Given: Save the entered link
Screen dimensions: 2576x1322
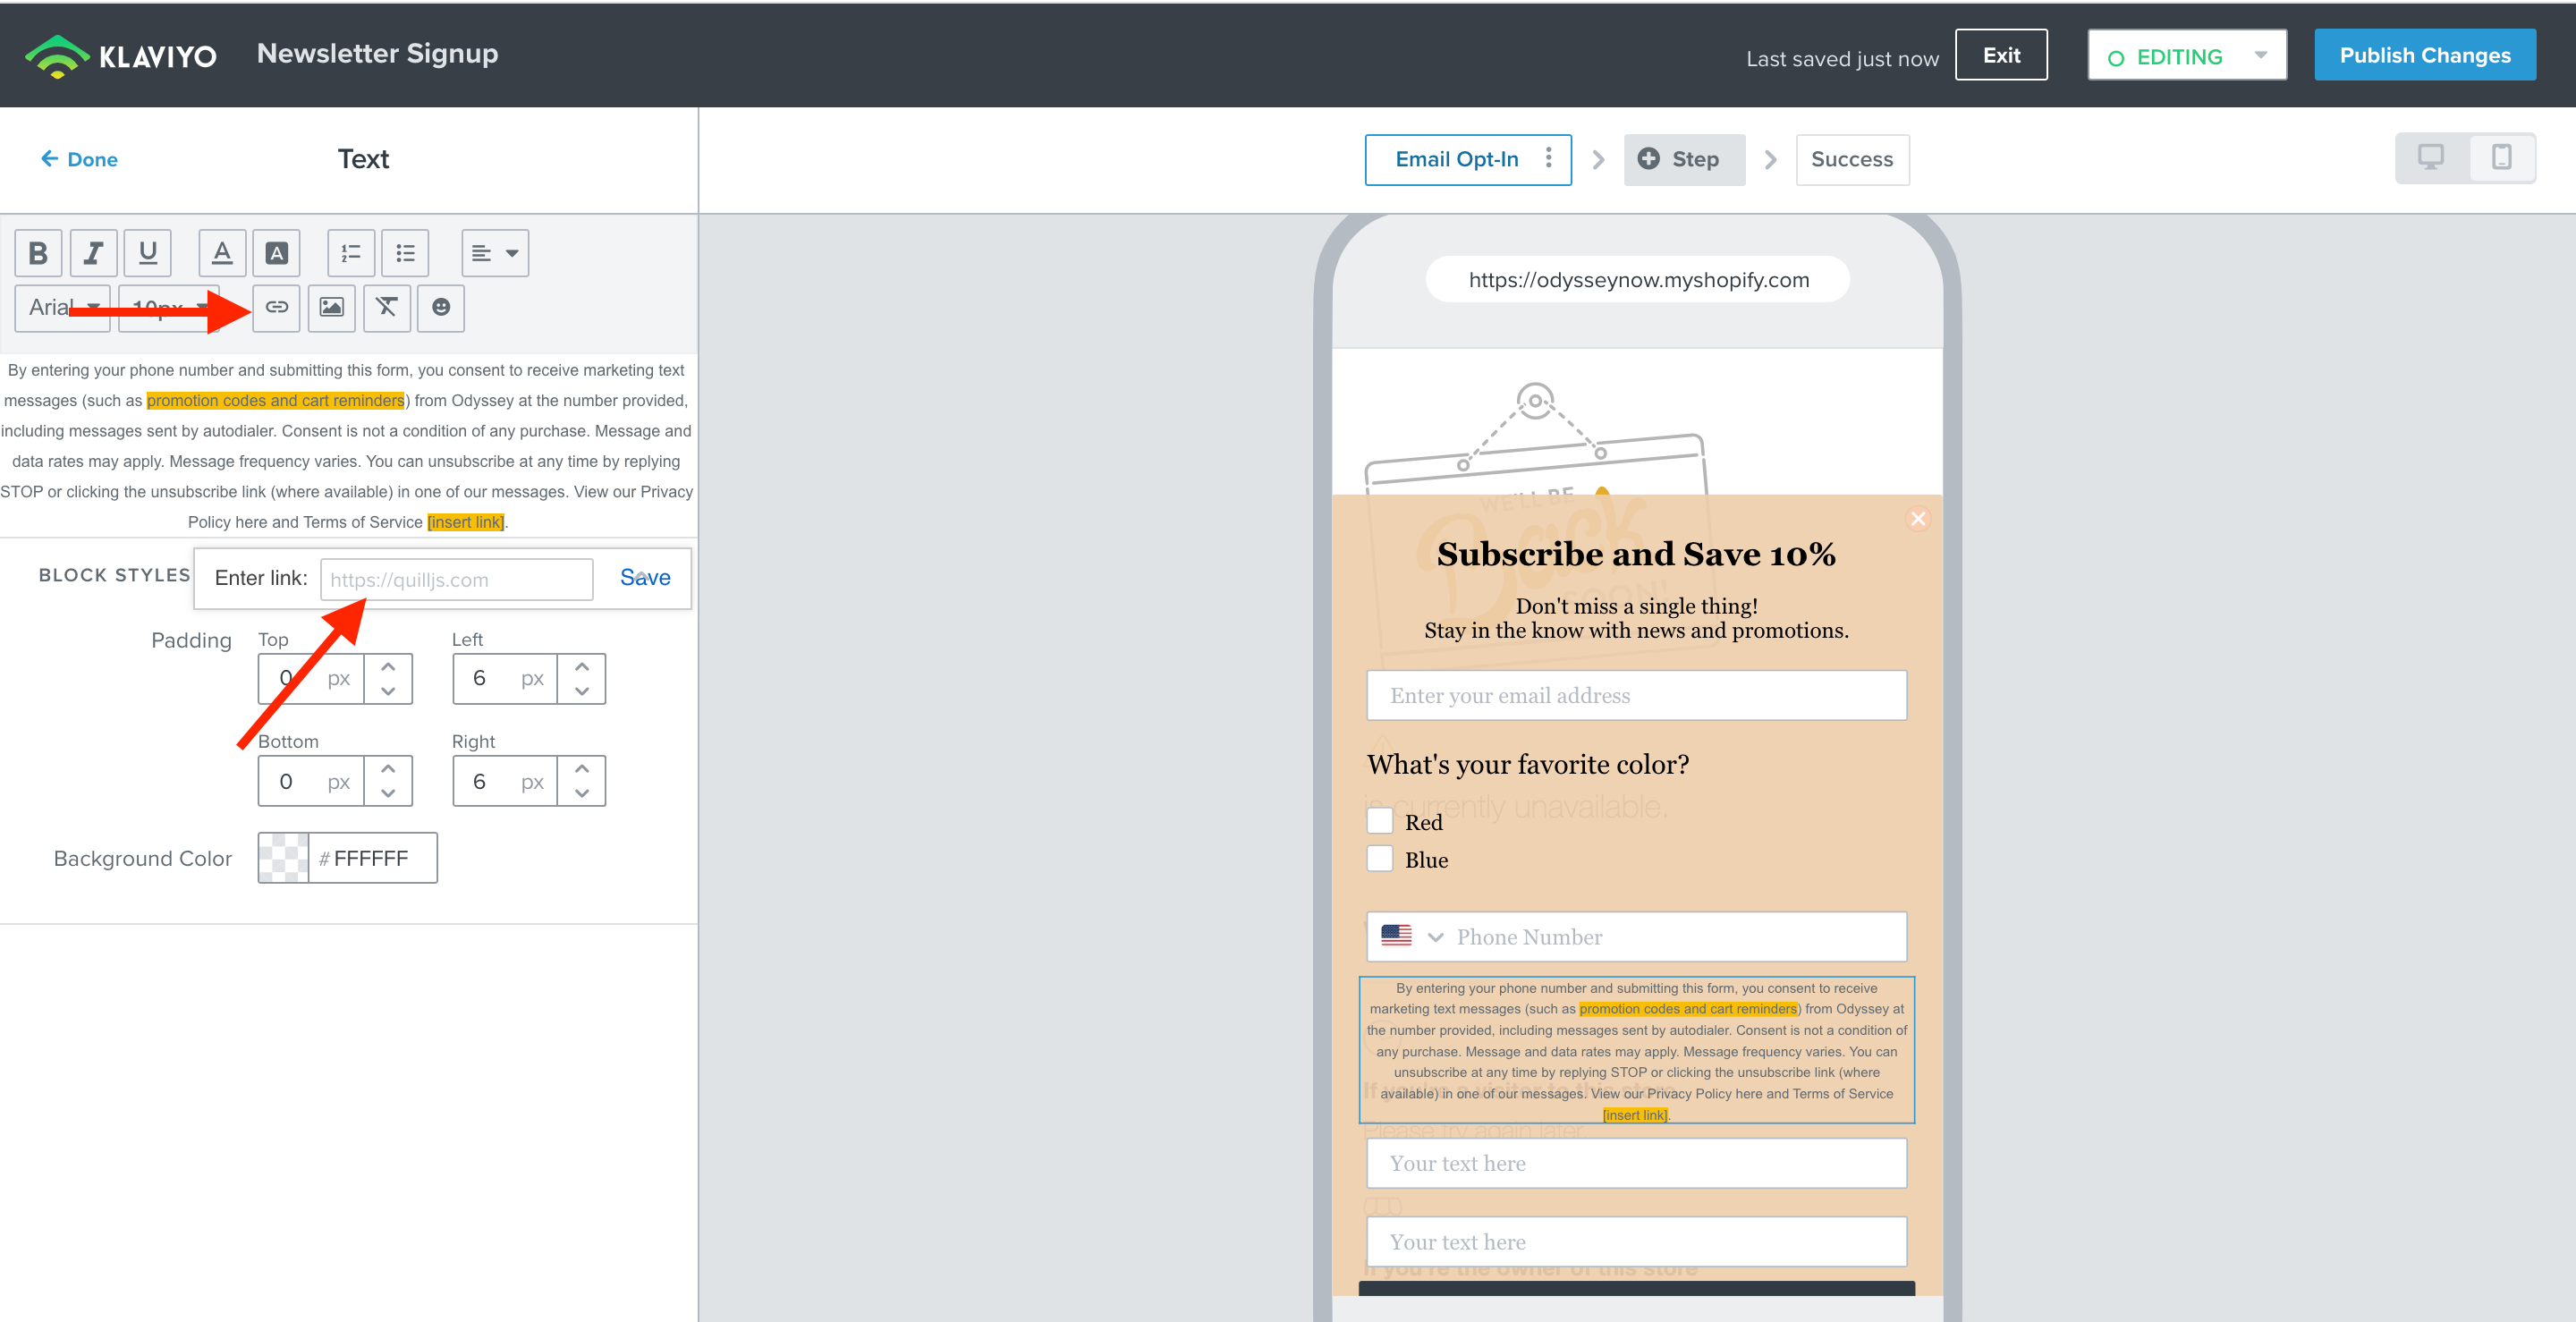Looking at the screenshot, I should tap(645, 578).
